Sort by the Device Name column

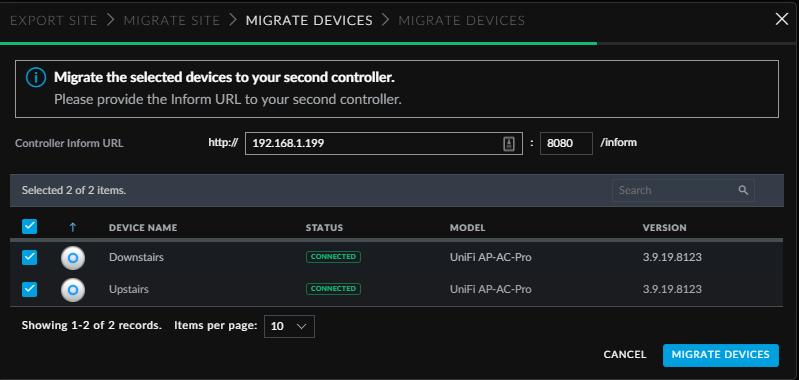pos(143,228)
